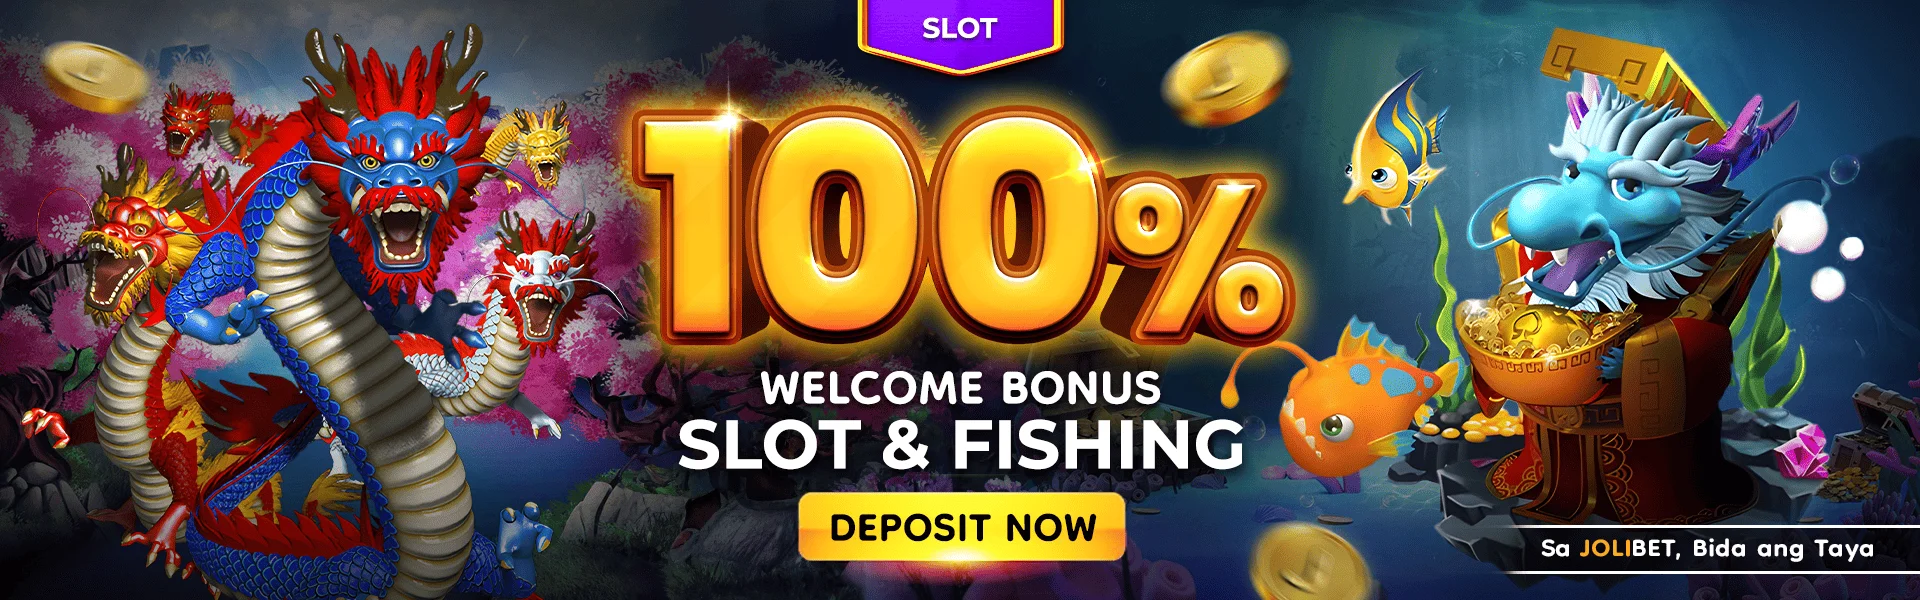Click the small red dragon head at top left
This screenshot has width=1920, height=600.
pyautogui.click(x=188, y=120)
